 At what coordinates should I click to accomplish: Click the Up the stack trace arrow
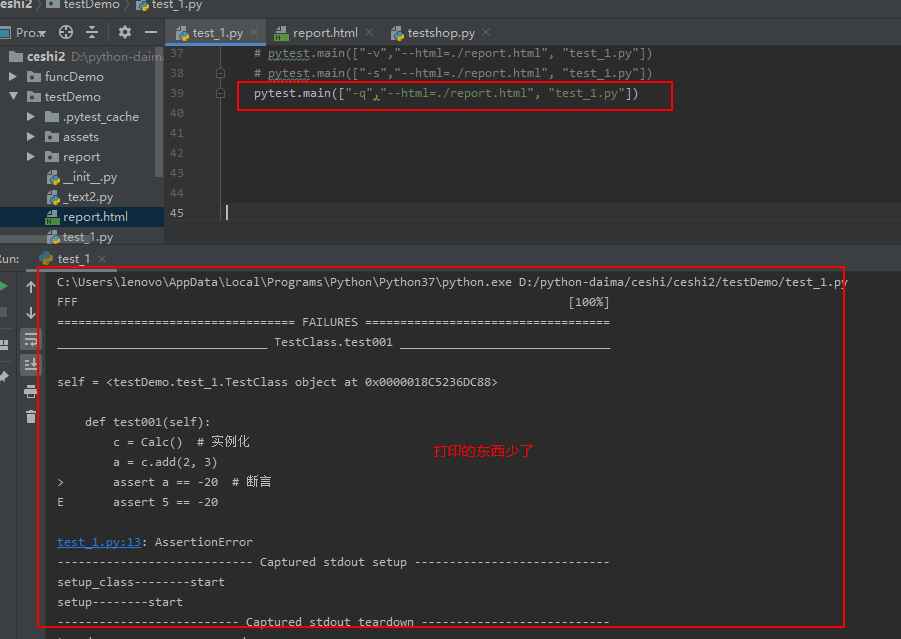tap(31, 287)
